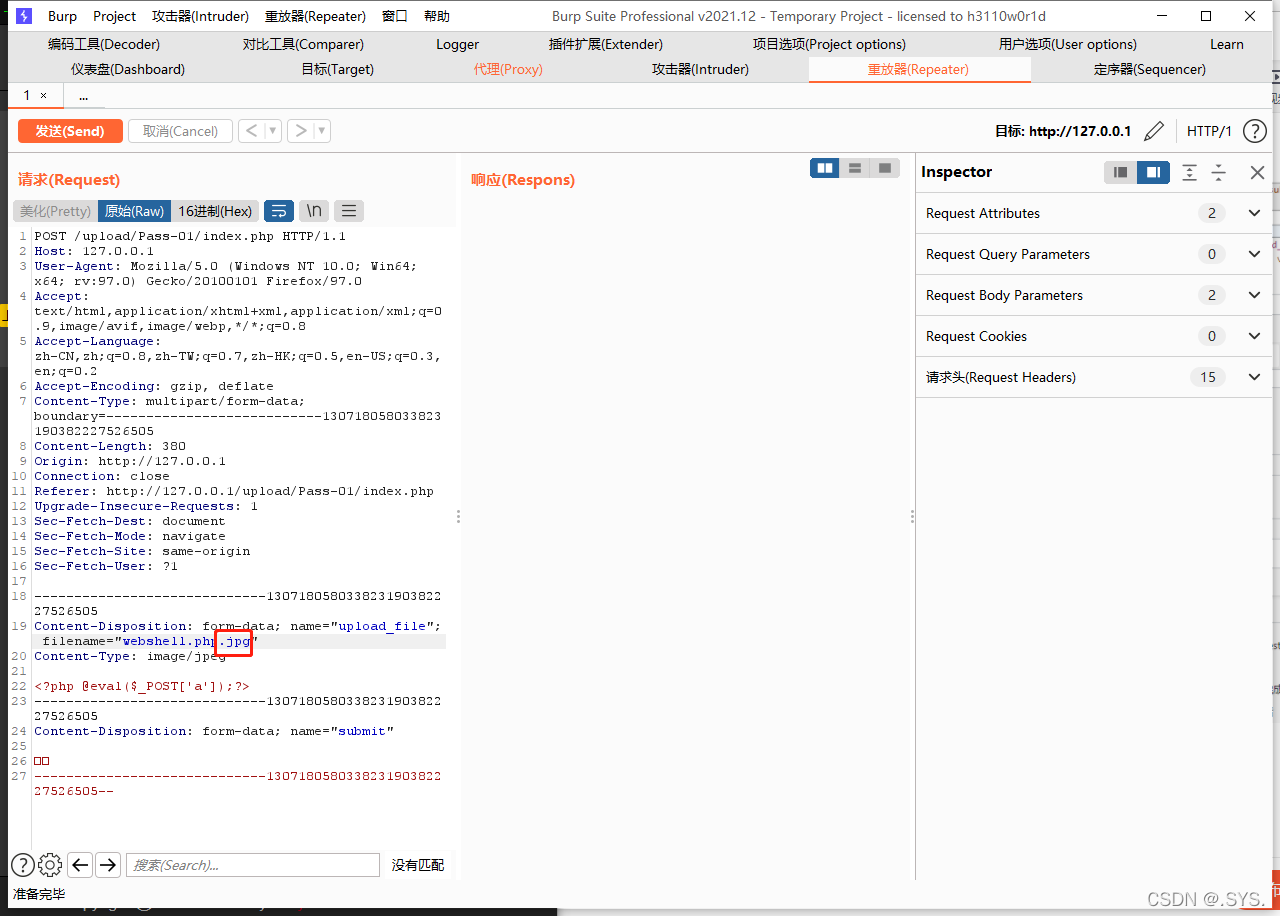Image resolution: width=1280 pixels, height=916 pixels.
Task: Click in the 搜索(Search) input field
Action: 253,865
